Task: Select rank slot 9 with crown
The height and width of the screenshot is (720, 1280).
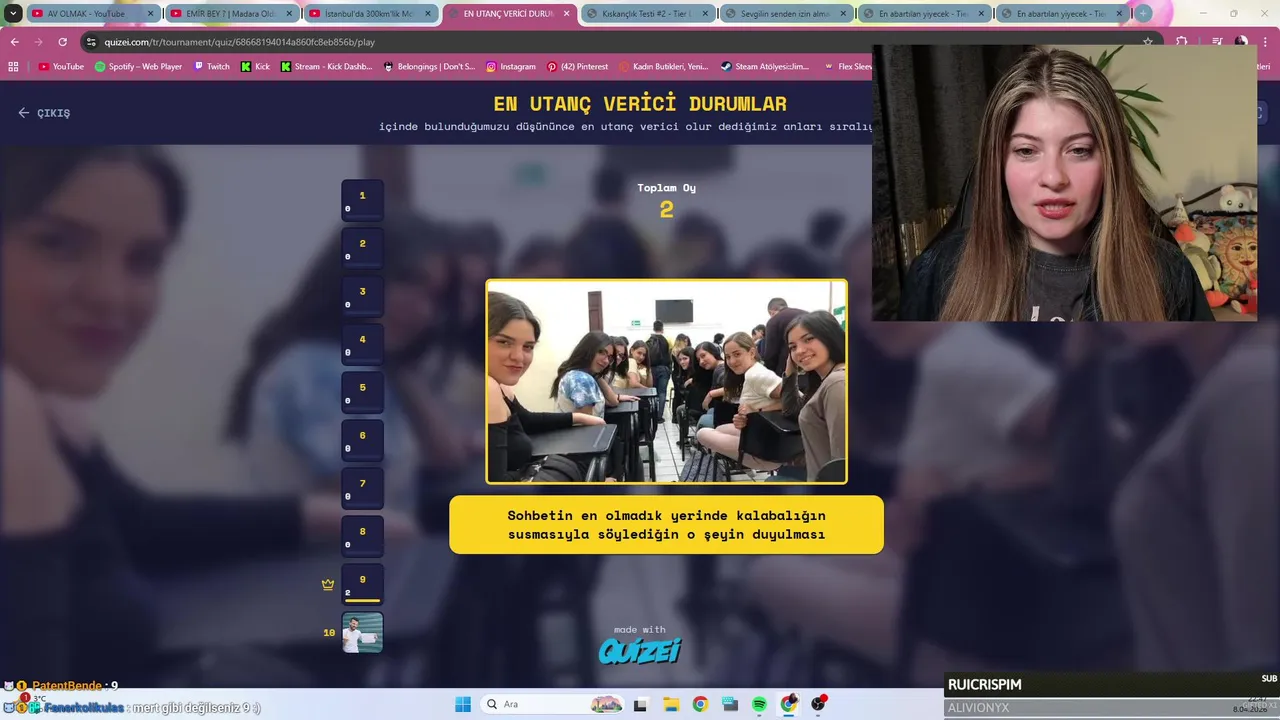Action: [362, 585]
